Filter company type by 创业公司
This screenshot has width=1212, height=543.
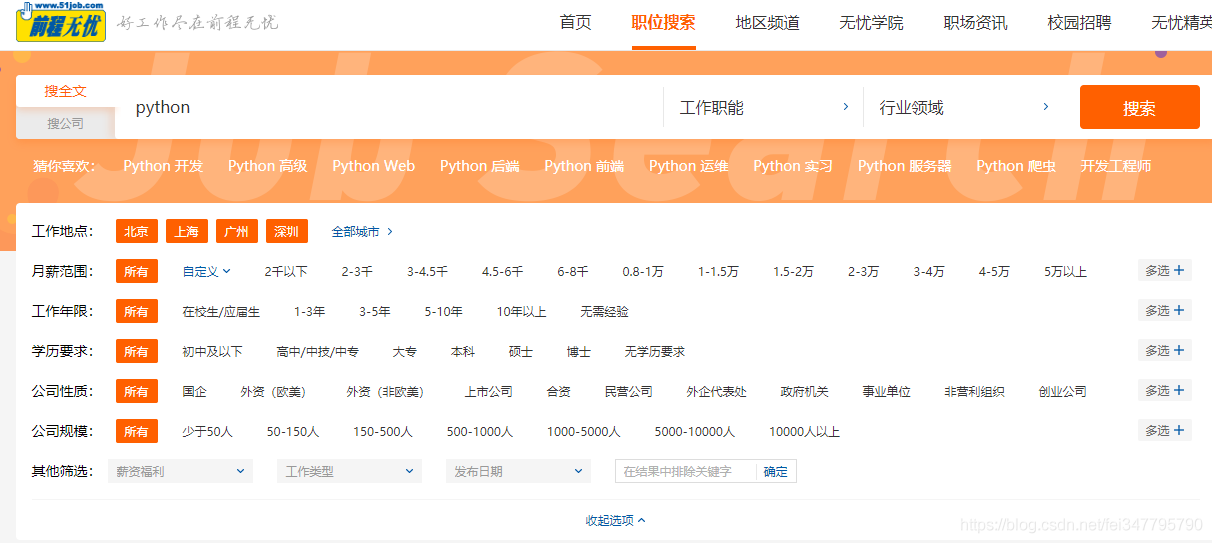[1062, 391]
